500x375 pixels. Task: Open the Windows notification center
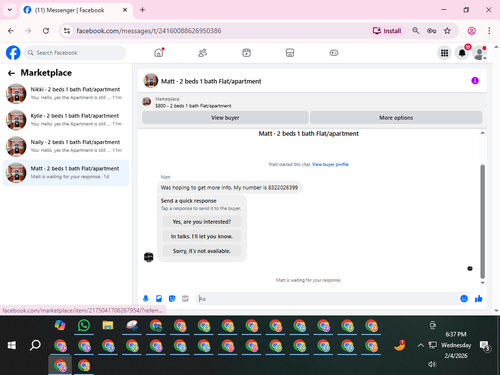484,346
